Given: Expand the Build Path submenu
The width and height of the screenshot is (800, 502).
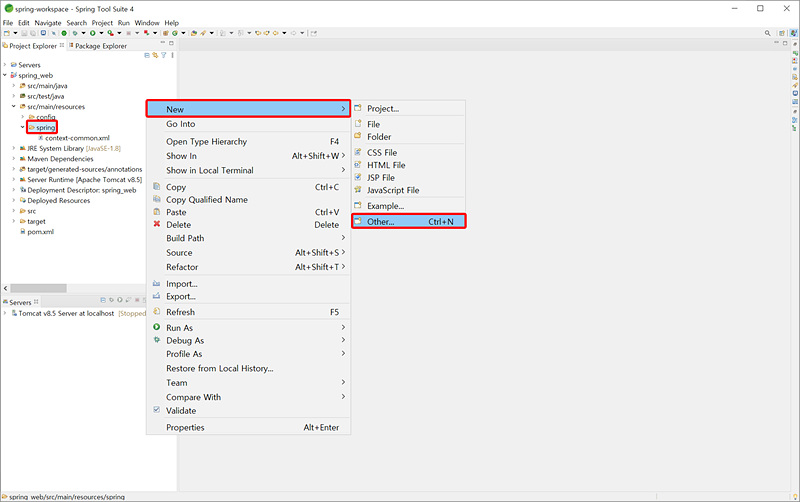Looking at the screenshot, I should [248, 238].
